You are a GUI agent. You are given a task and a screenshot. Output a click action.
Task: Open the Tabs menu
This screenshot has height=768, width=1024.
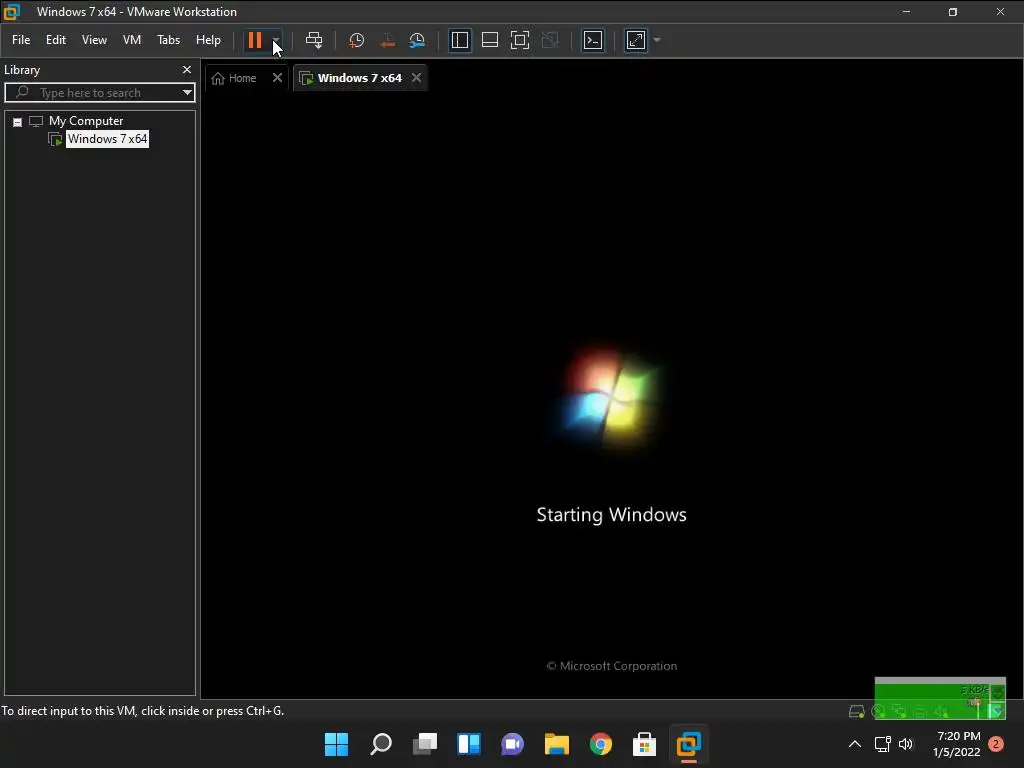[168, 40]
